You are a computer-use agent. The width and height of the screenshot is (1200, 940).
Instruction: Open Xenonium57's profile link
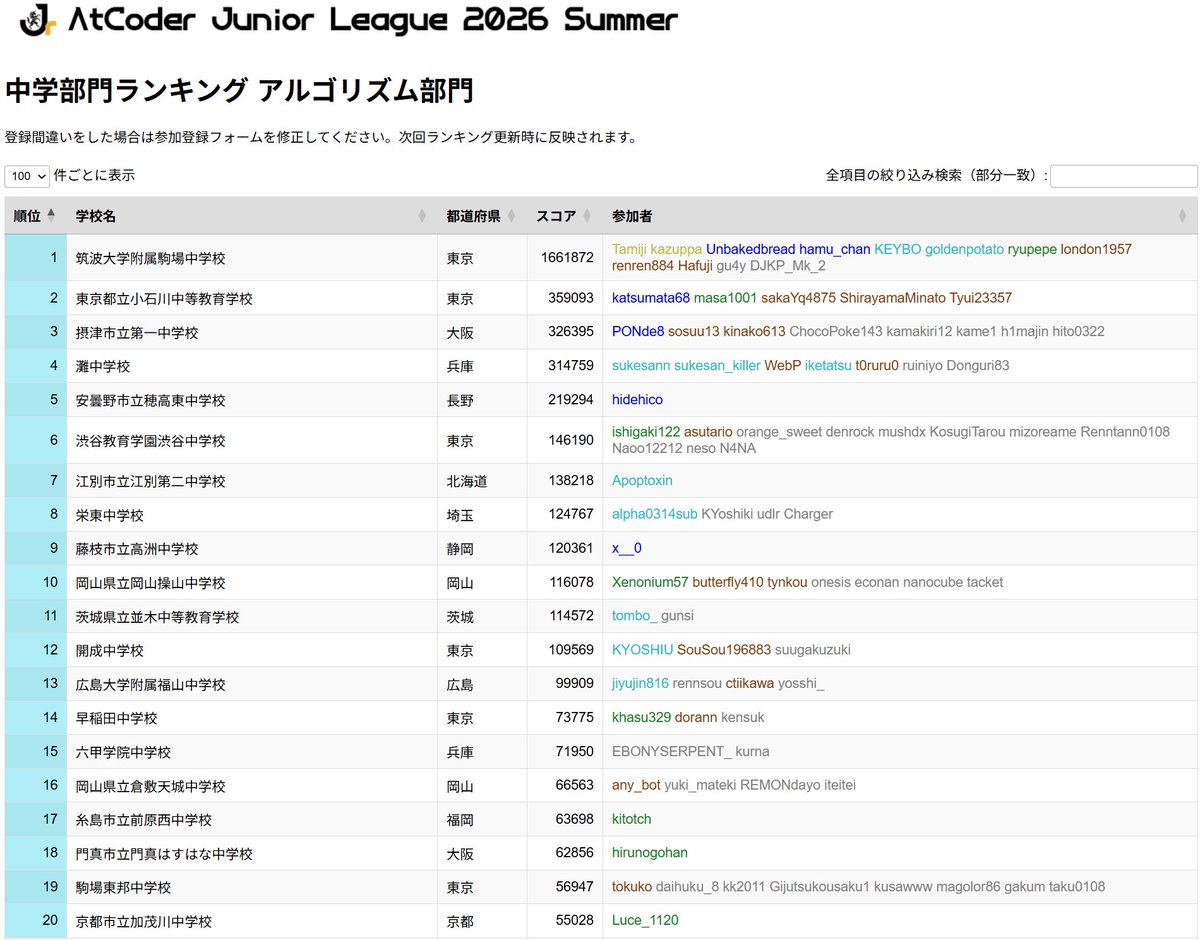pos(650,583)
